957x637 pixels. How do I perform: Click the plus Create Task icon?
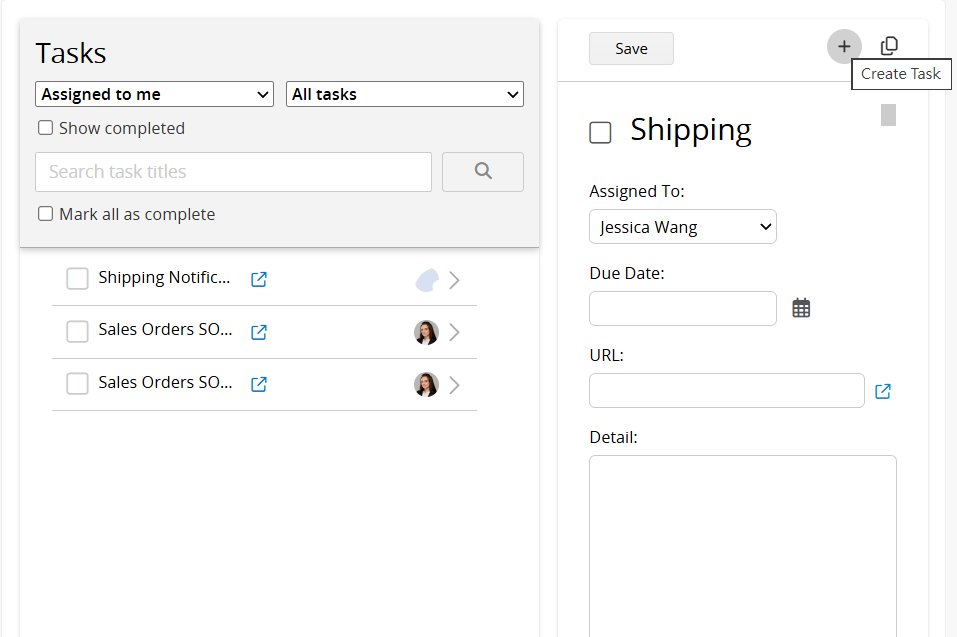pos(844,46)
